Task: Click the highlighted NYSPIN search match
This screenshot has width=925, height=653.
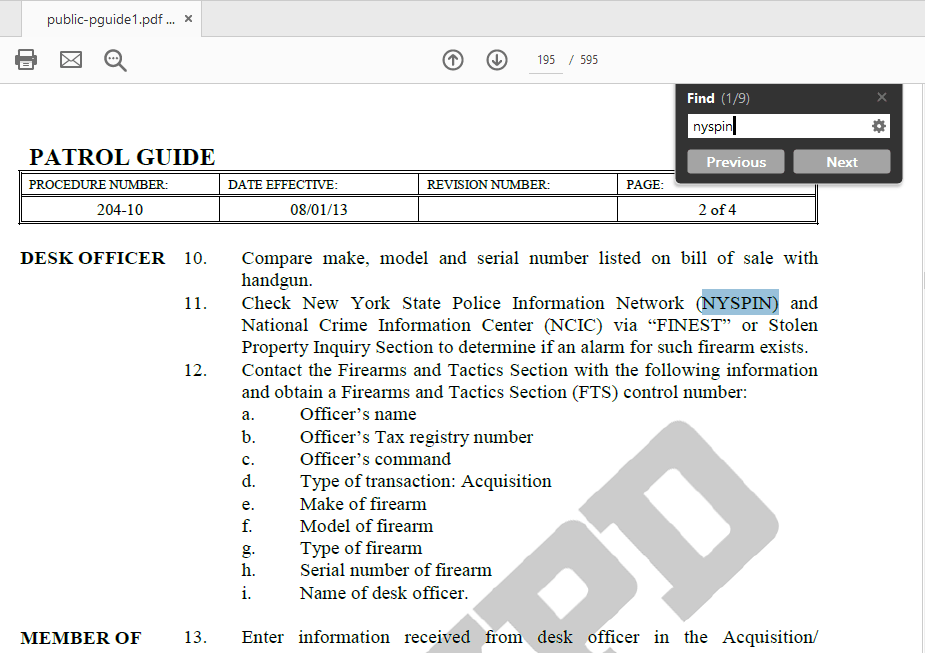Action: click(740, 303)
